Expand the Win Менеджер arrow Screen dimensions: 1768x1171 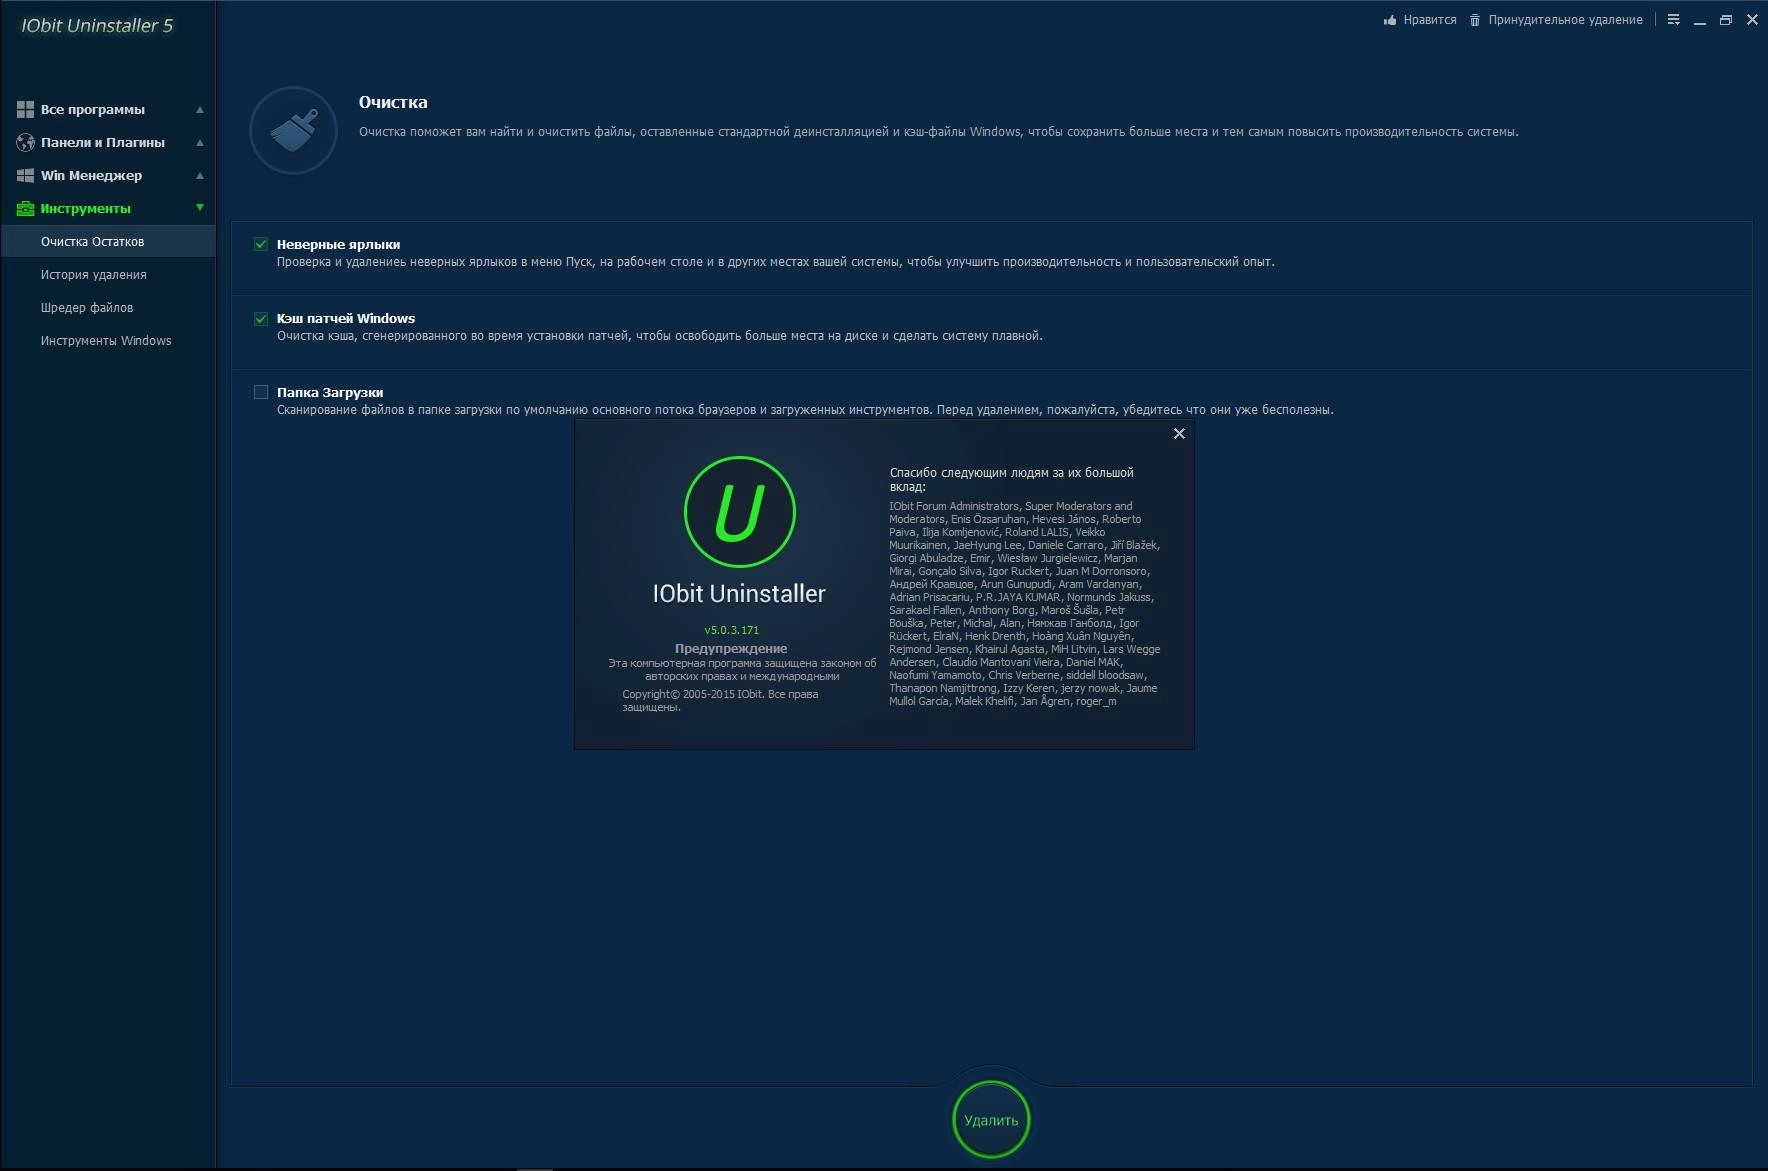[200, 175]
